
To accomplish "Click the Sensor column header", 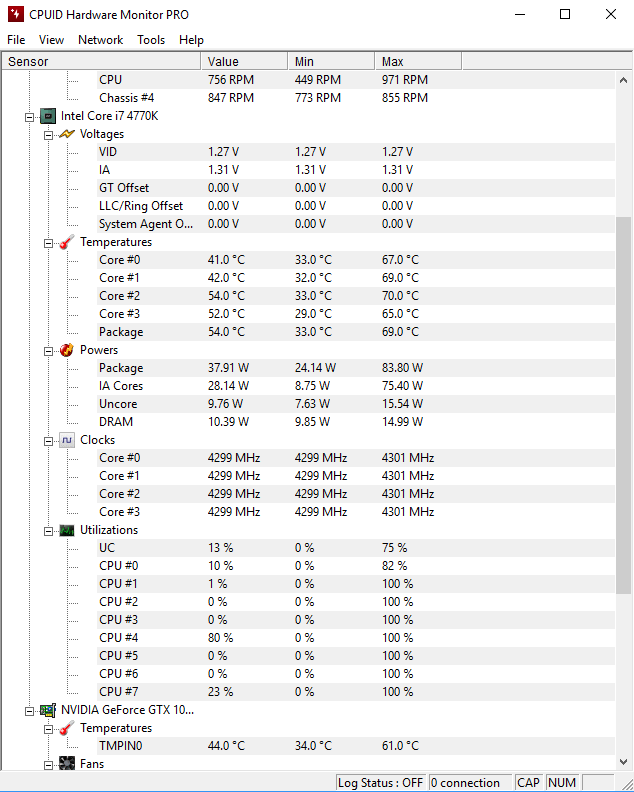I will [101, 62].
